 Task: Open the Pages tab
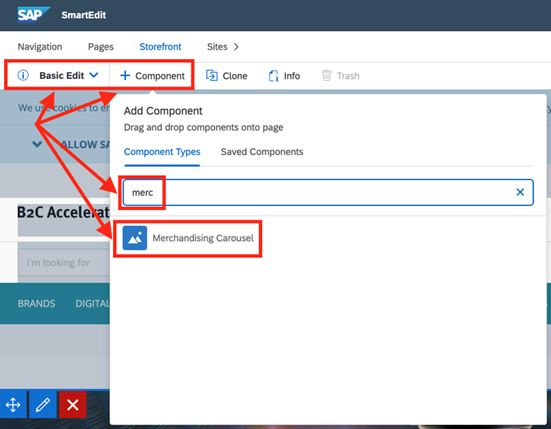(101, 47)
